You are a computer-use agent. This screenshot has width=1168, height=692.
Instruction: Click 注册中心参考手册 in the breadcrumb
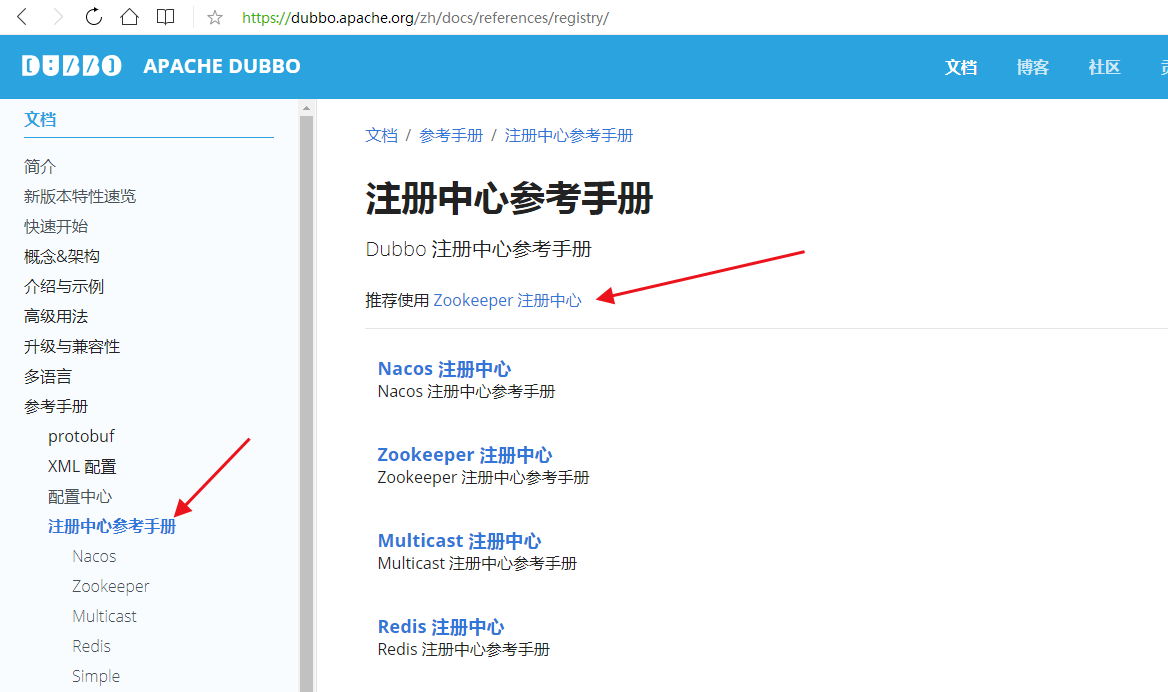pos(568,136)
